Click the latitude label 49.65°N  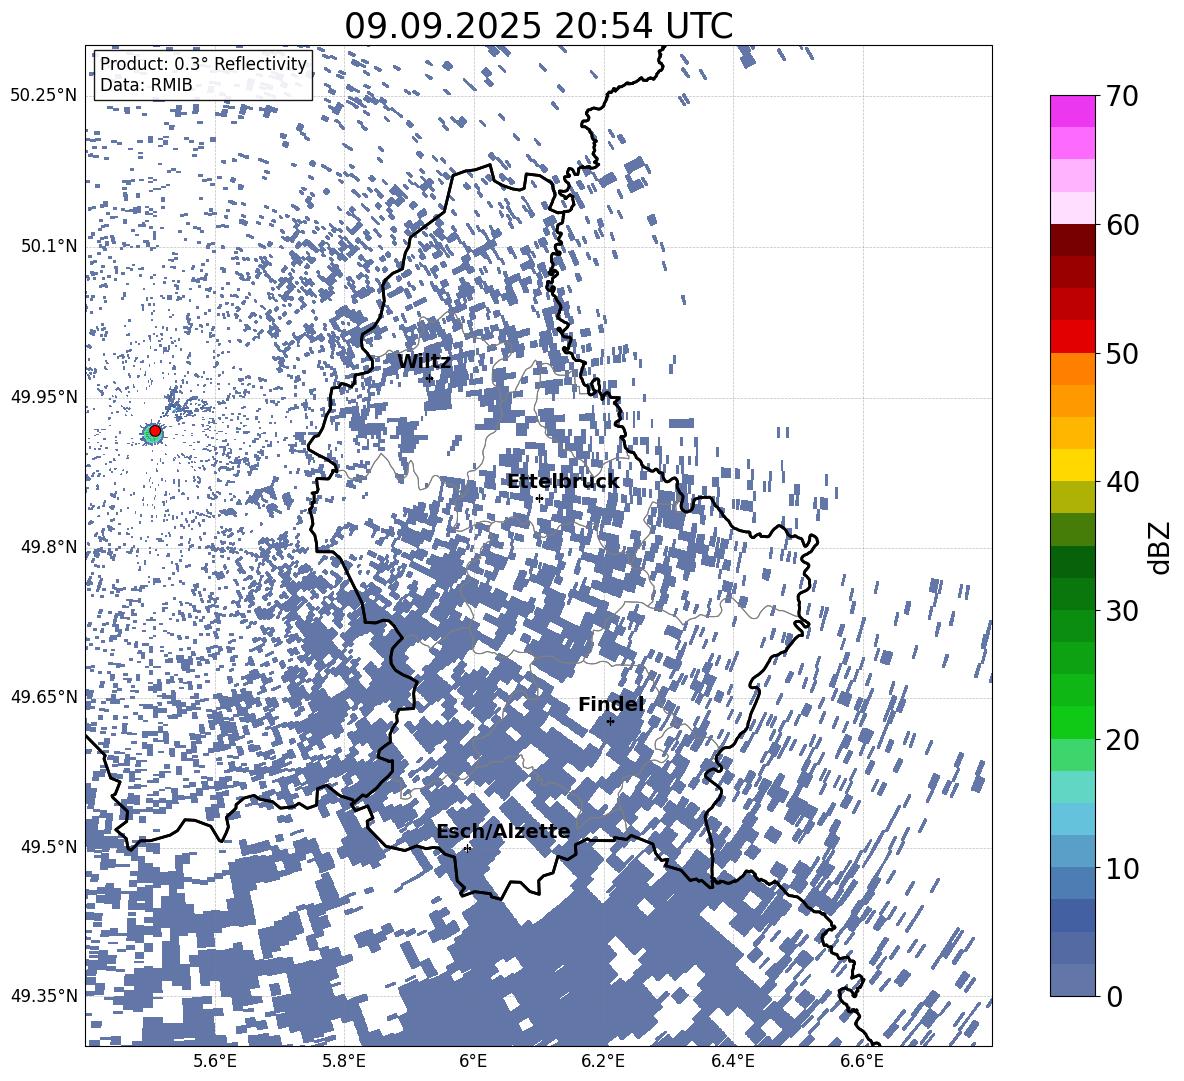click(44, 696)
